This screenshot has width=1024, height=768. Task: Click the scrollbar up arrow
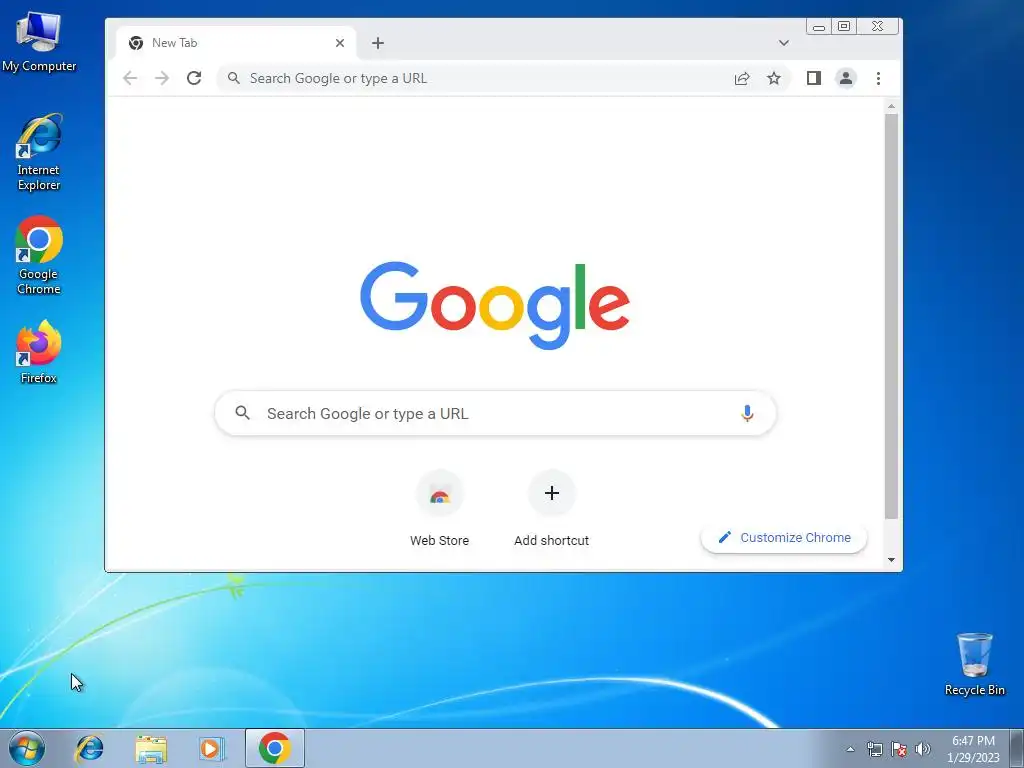891,106
